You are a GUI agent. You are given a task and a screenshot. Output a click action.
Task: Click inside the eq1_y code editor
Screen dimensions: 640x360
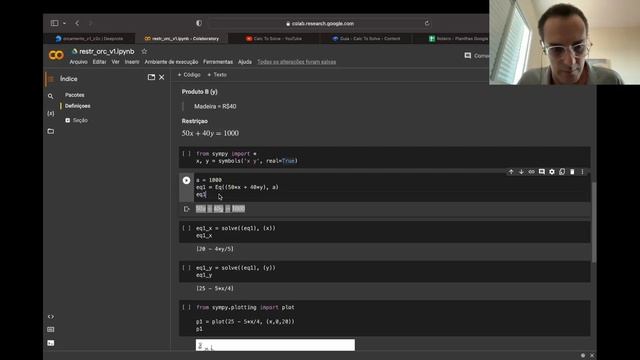click(x=392, y=271)
